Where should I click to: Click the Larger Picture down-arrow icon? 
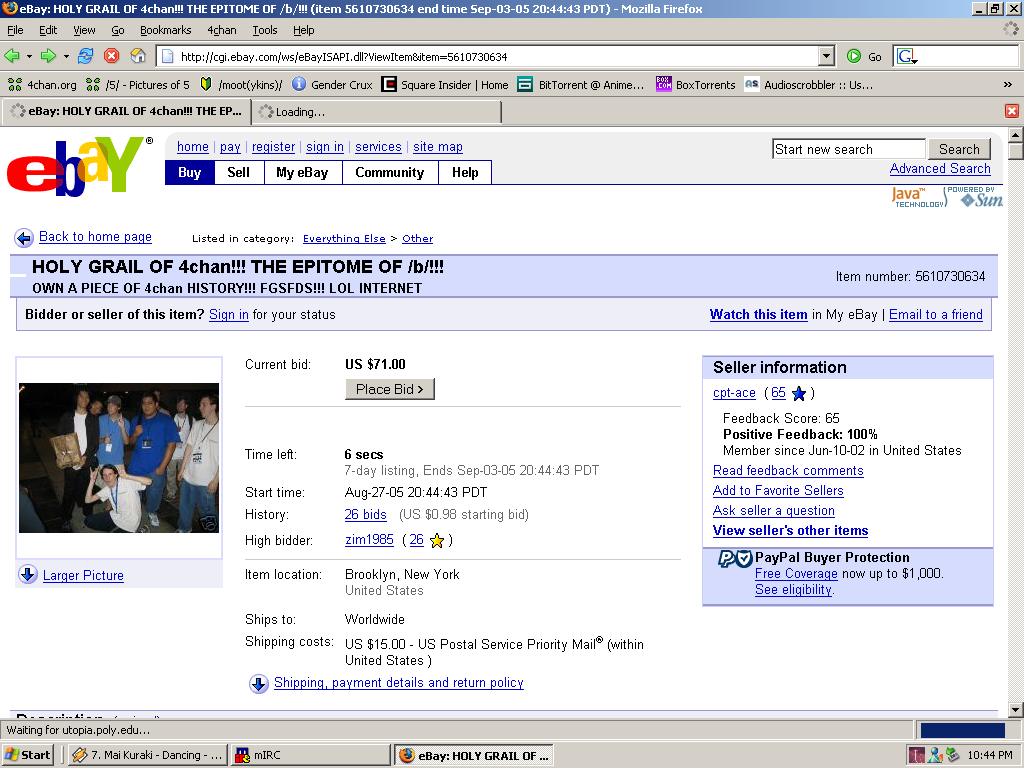click(x=27, y=575)
